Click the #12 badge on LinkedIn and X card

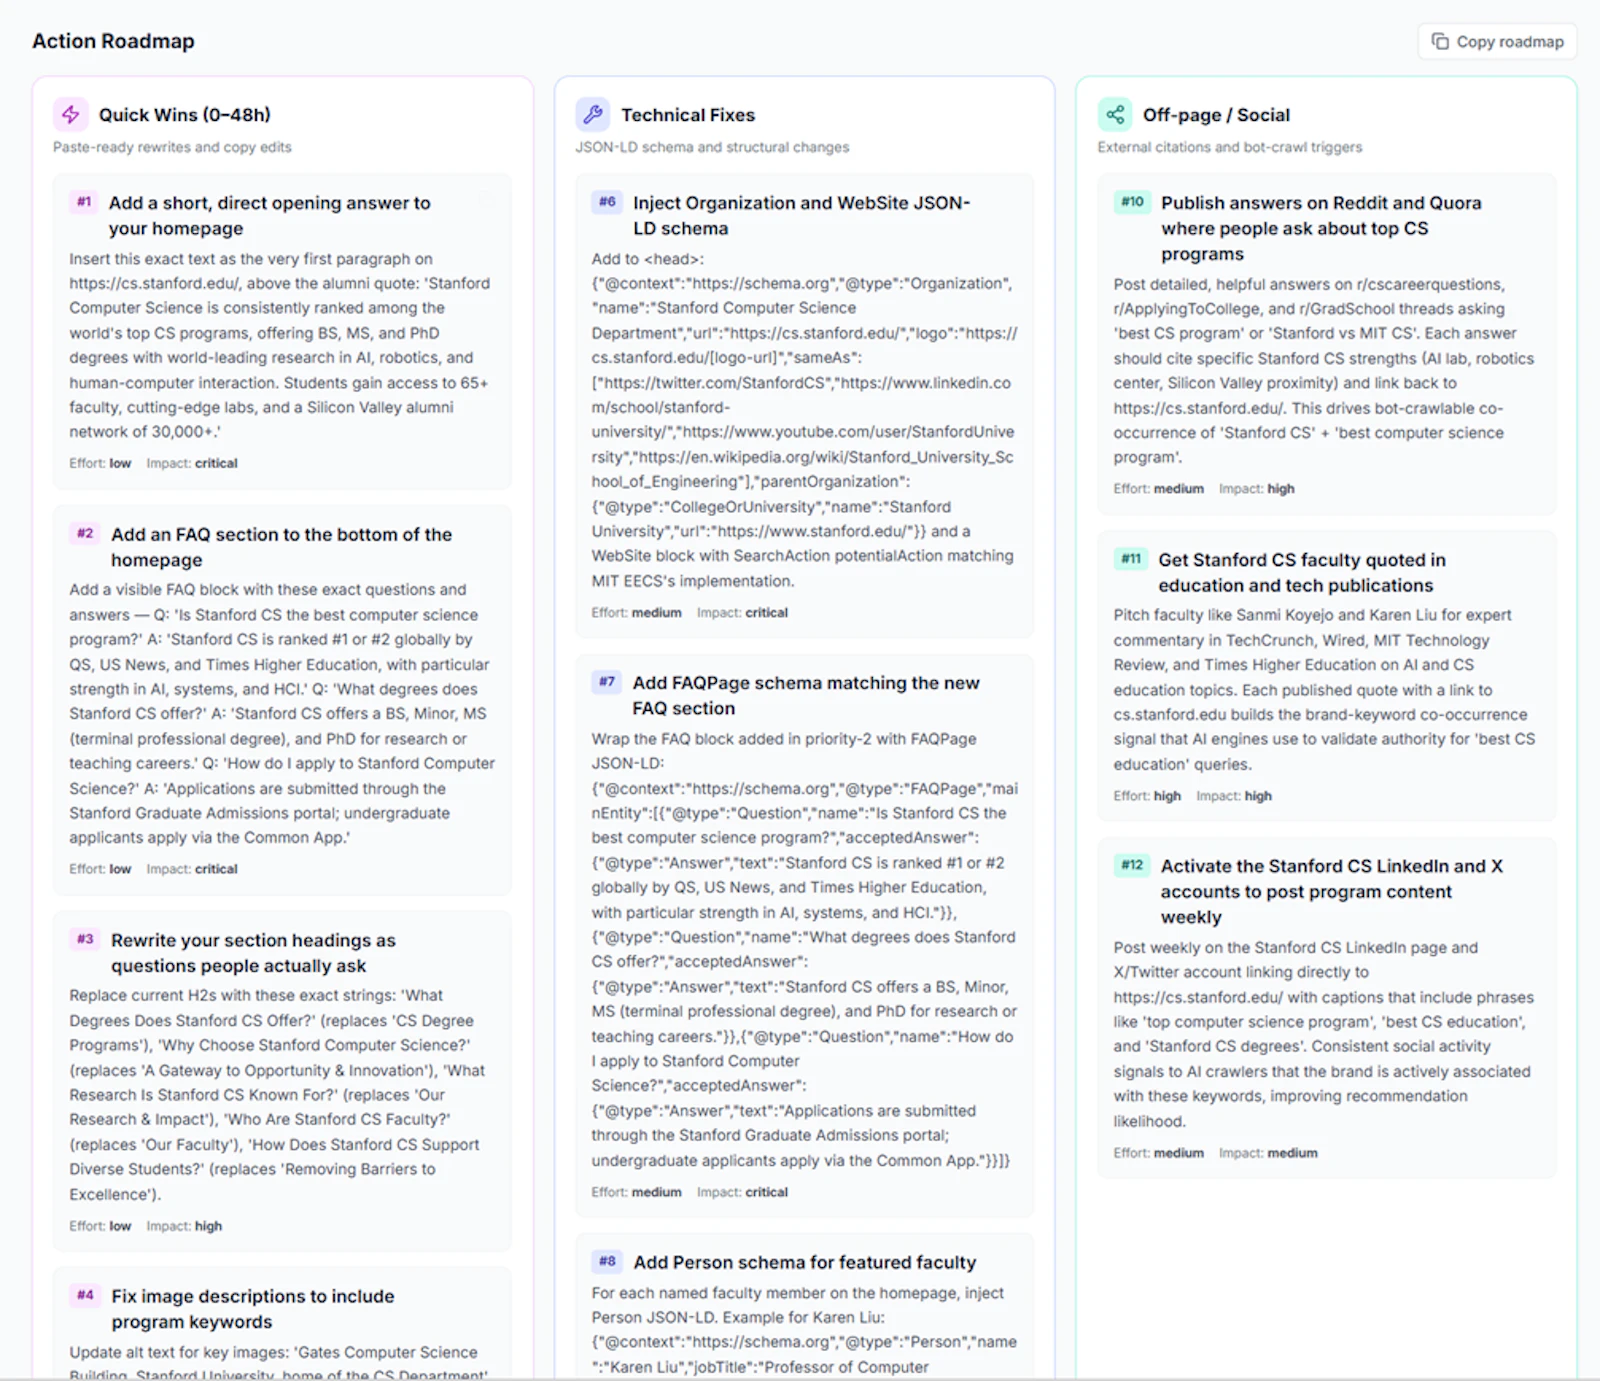(1132, 865)
